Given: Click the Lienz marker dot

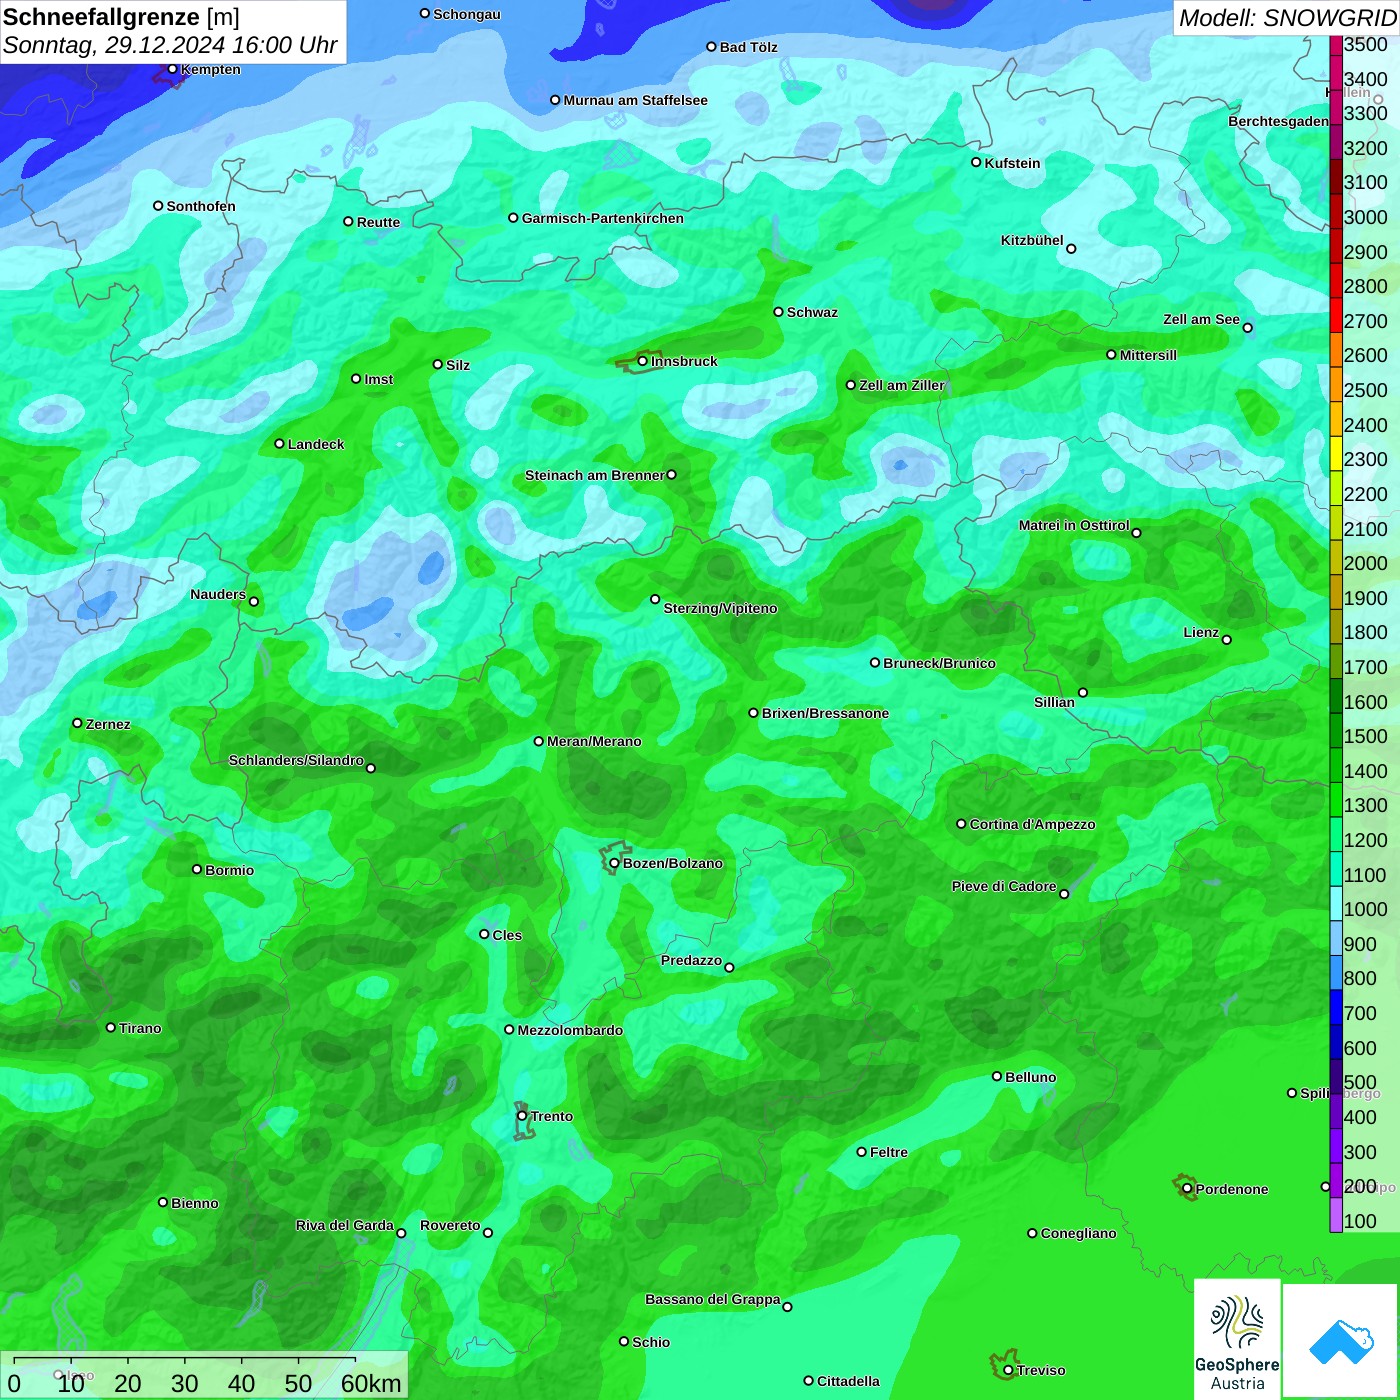Looking at the screenshot, I should click(x=1227, y=640).
